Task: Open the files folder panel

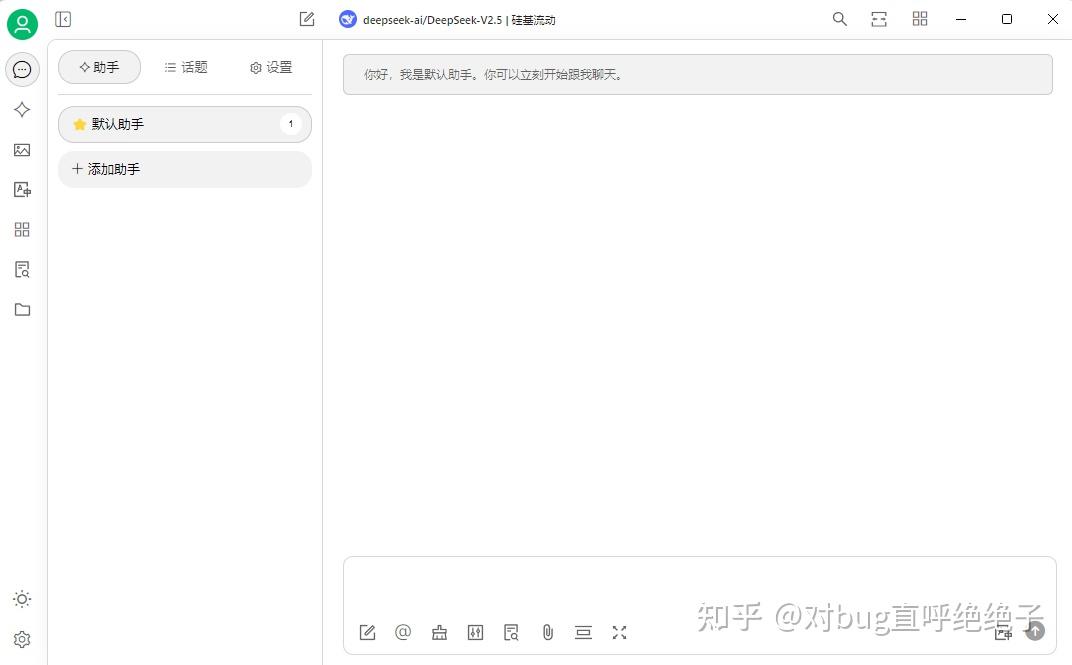Action: pos(22,309)
